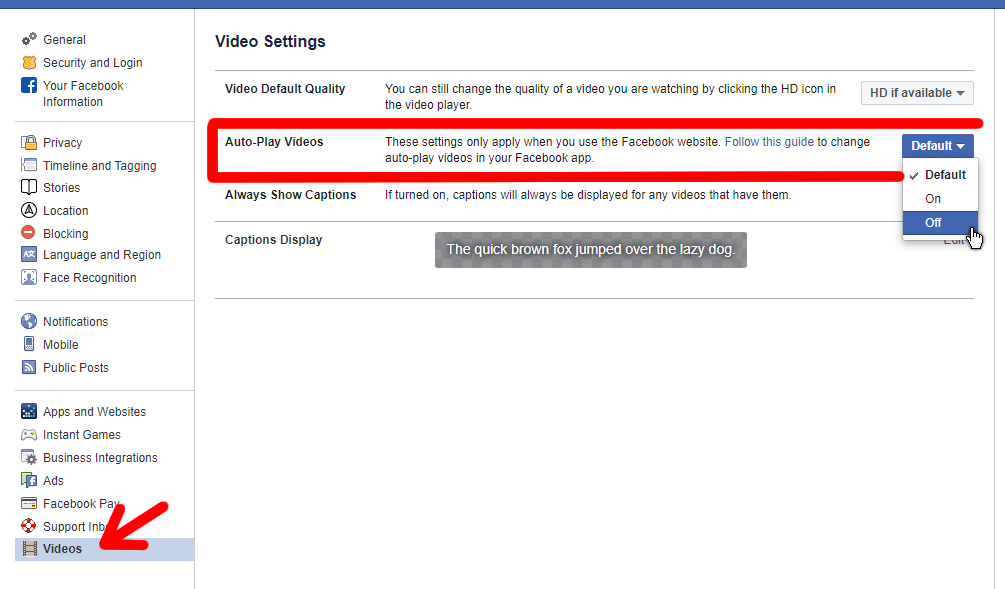Click the captions preview sample box
The height and width of the screenshot is (589, 1005).
tap(590, 250)
